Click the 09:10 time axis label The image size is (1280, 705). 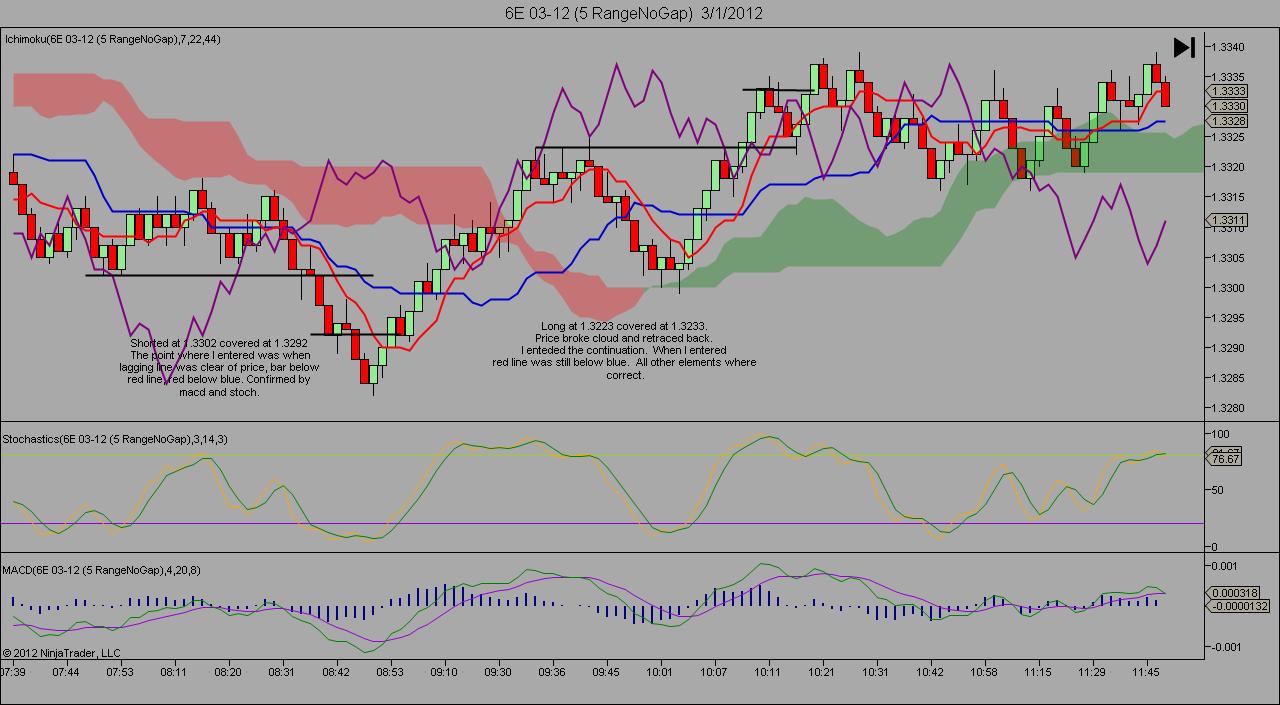(444, 673)
